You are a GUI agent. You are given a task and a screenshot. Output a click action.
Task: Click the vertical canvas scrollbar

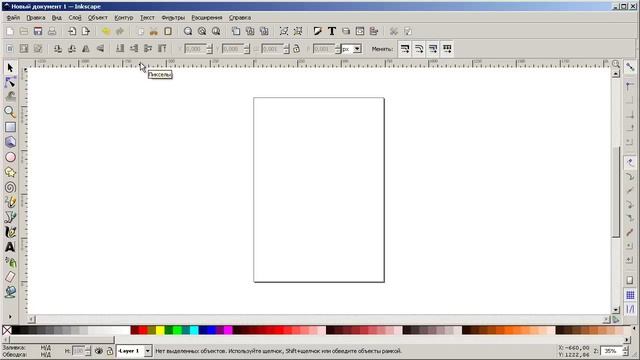coord(616,192)
